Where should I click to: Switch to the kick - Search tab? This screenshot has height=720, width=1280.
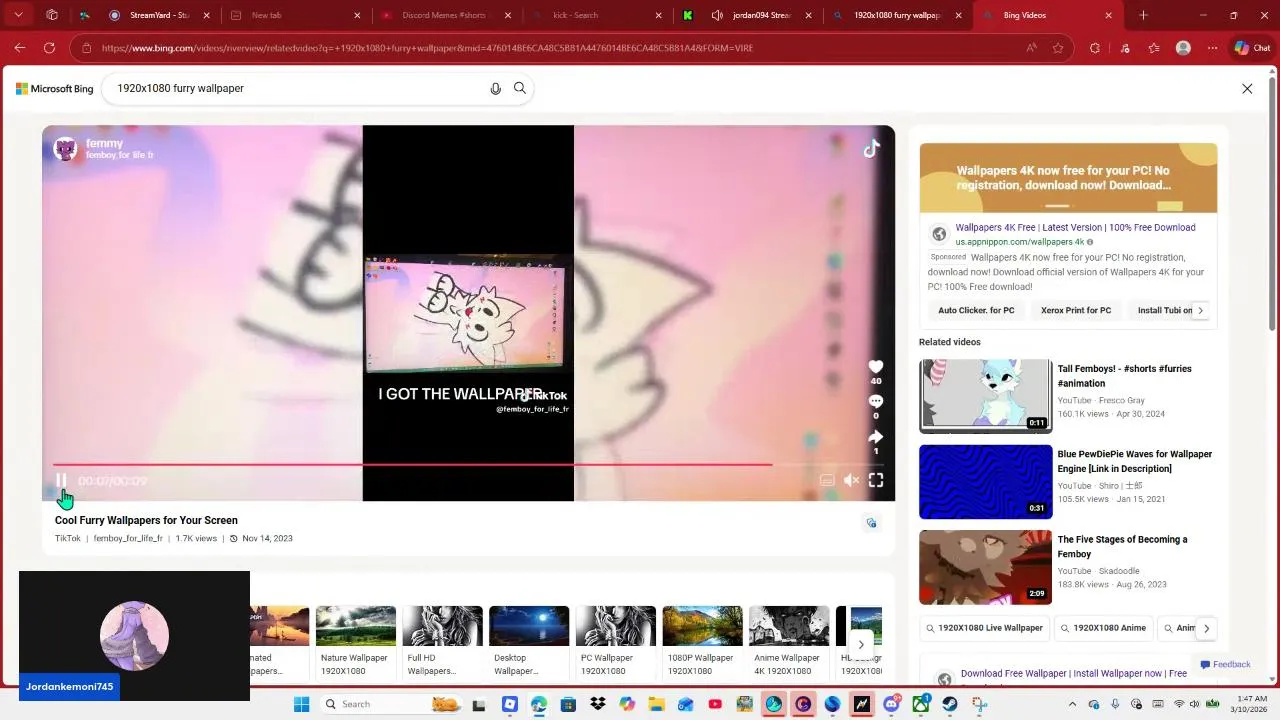(595, 15)
